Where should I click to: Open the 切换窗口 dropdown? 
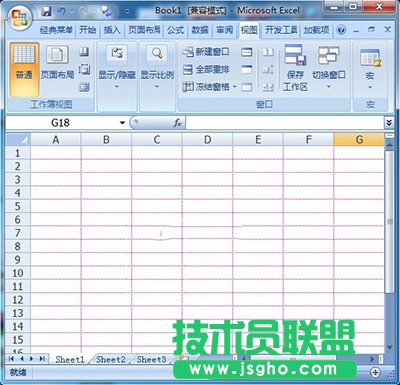[329, 68]
